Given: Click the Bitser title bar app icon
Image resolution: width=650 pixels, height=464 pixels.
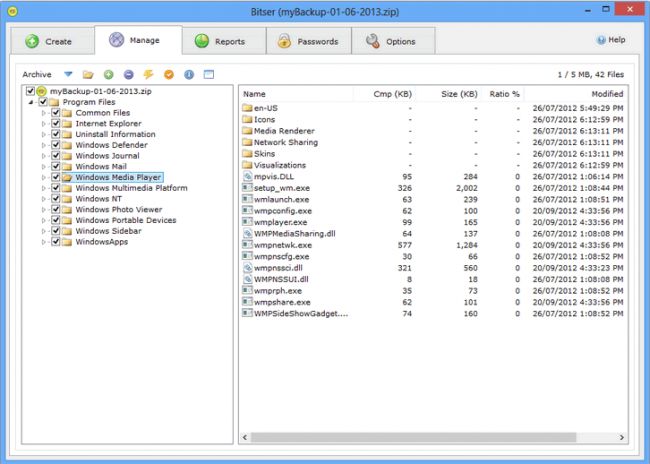Looking at the screenshot, I should tap(12, 11).
